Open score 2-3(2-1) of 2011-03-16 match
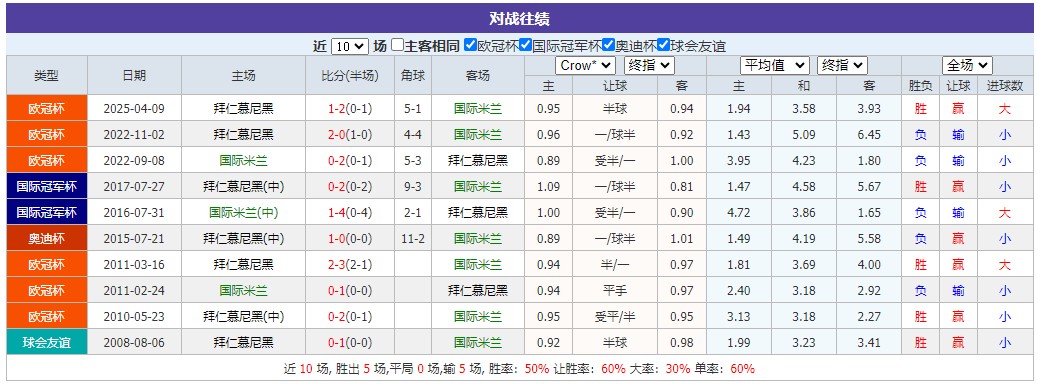This screenshot has width=1037, height=384. pyautogui.click(x=350, y=265)
